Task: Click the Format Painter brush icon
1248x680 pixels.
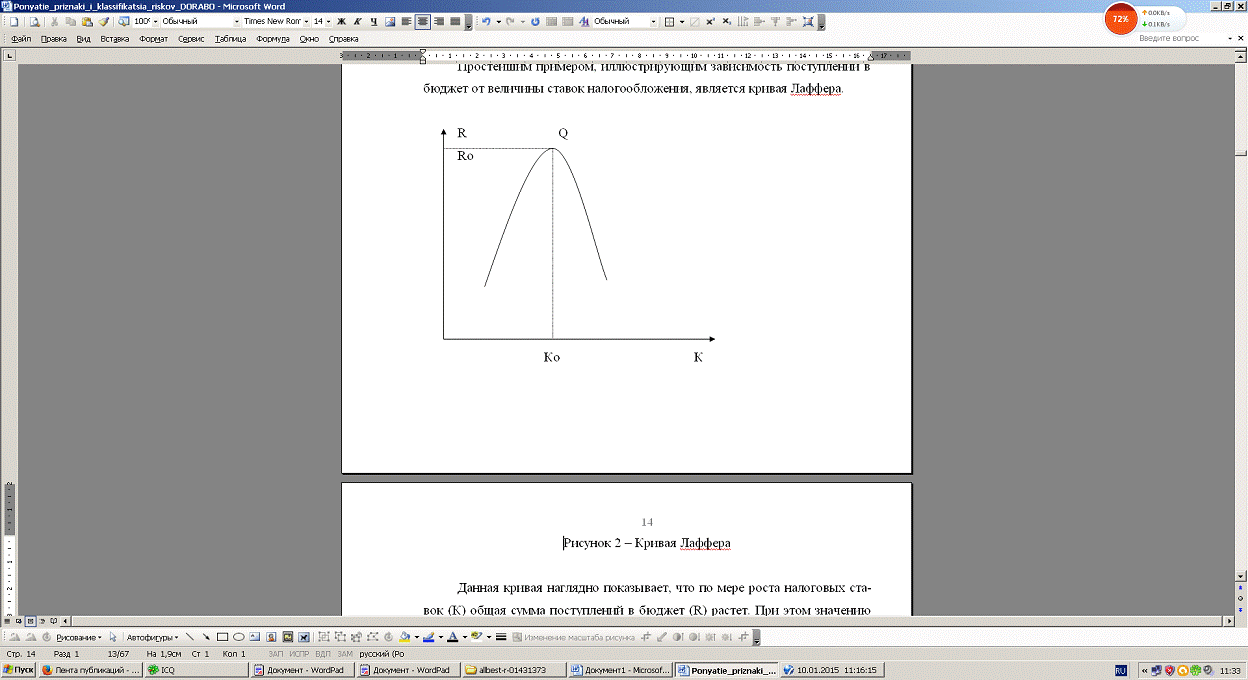Action: 103,21
